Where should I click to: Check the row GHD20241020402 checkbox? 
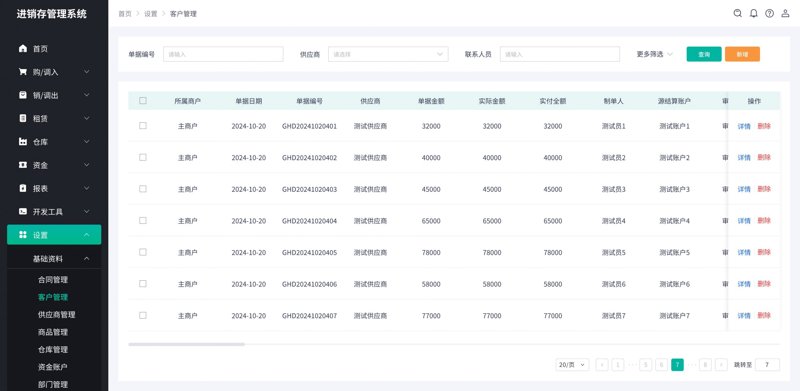pos(143,157)
